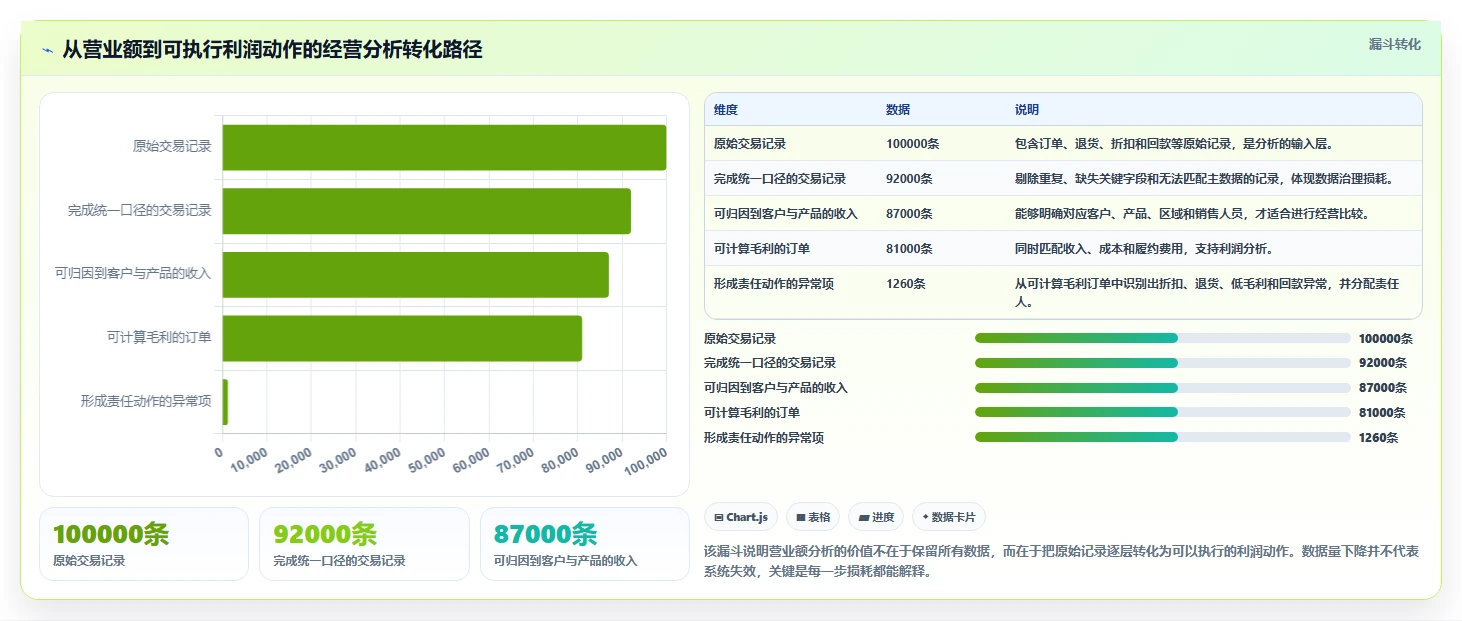This screenshot has height=621, width=1462.
Task: Click the 1260条 value in the table
Action: (906, 284)
